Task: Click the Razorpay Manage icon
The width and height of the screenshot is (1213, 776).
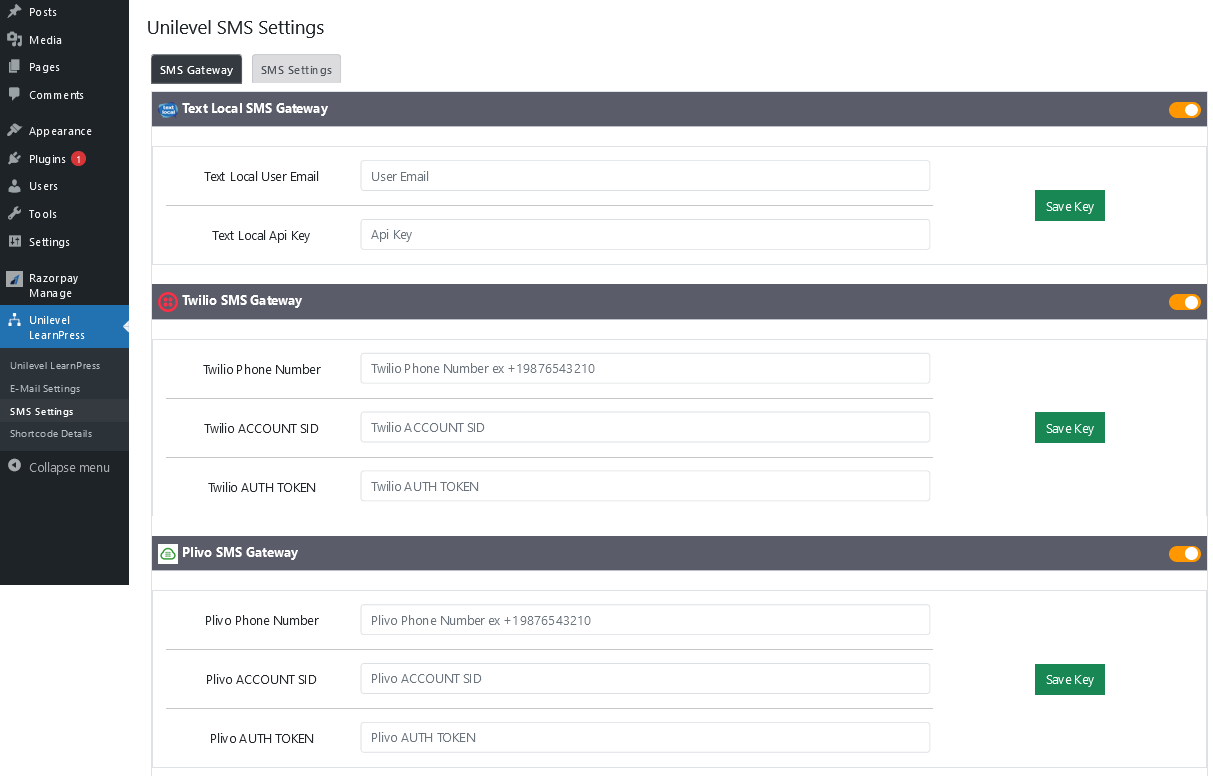Action: (14, 279)
